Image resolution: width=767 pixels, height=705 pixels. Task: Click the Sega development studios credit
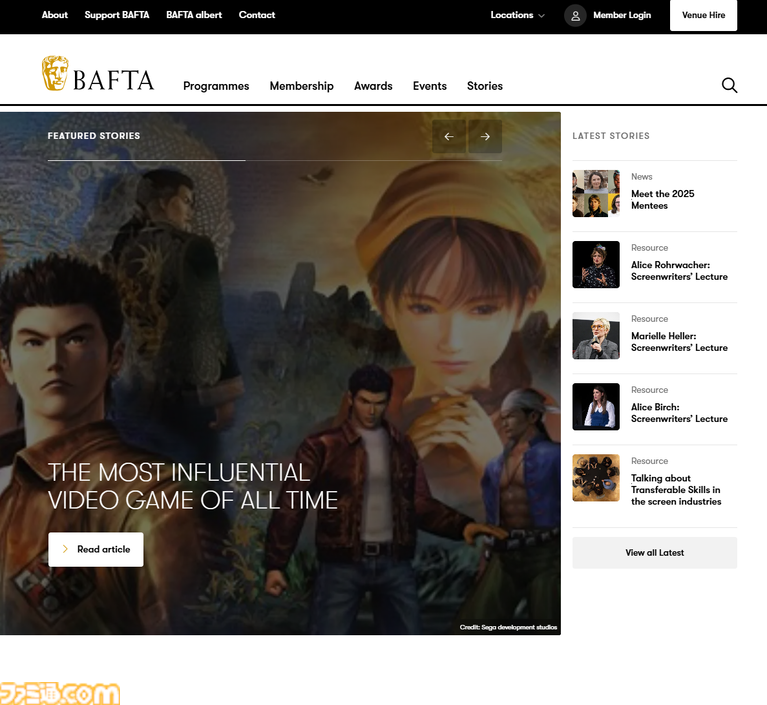click(508, 627)
